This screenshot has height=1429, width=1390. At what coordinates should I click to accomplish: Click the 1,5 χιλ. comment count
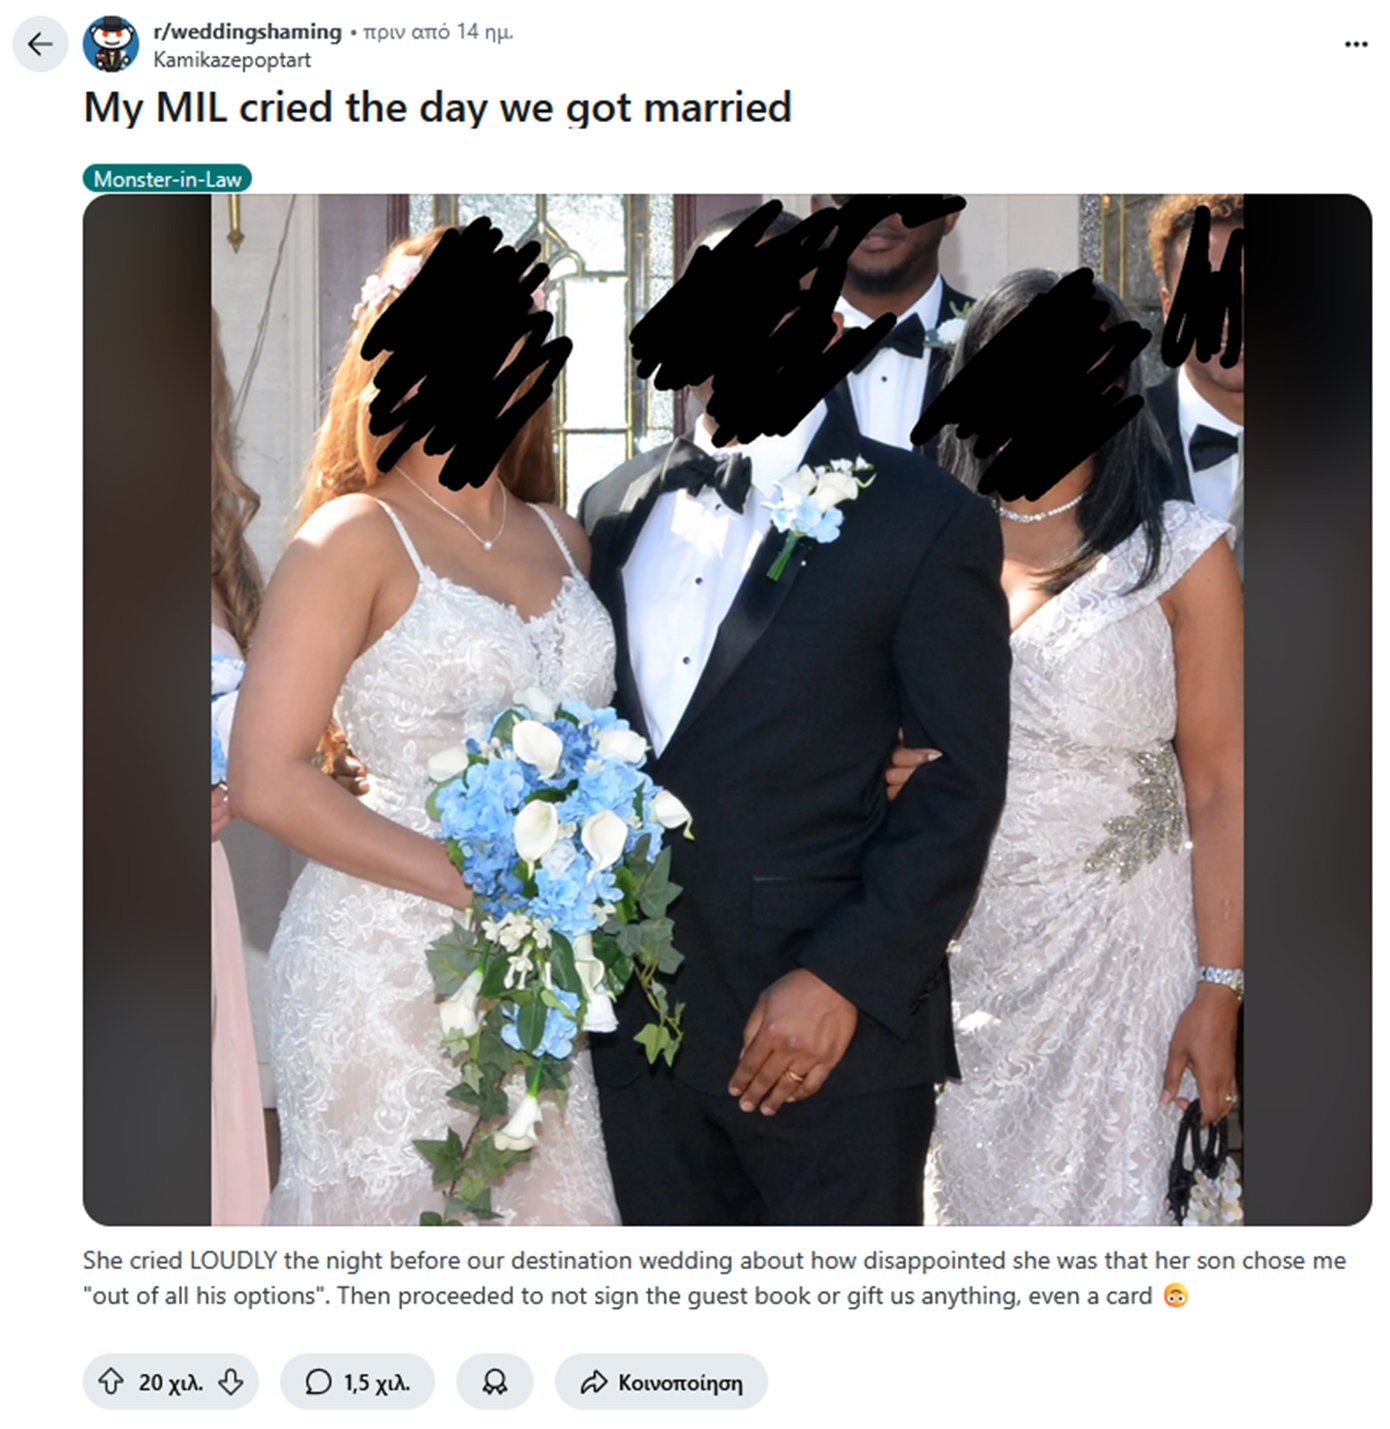377,1382
